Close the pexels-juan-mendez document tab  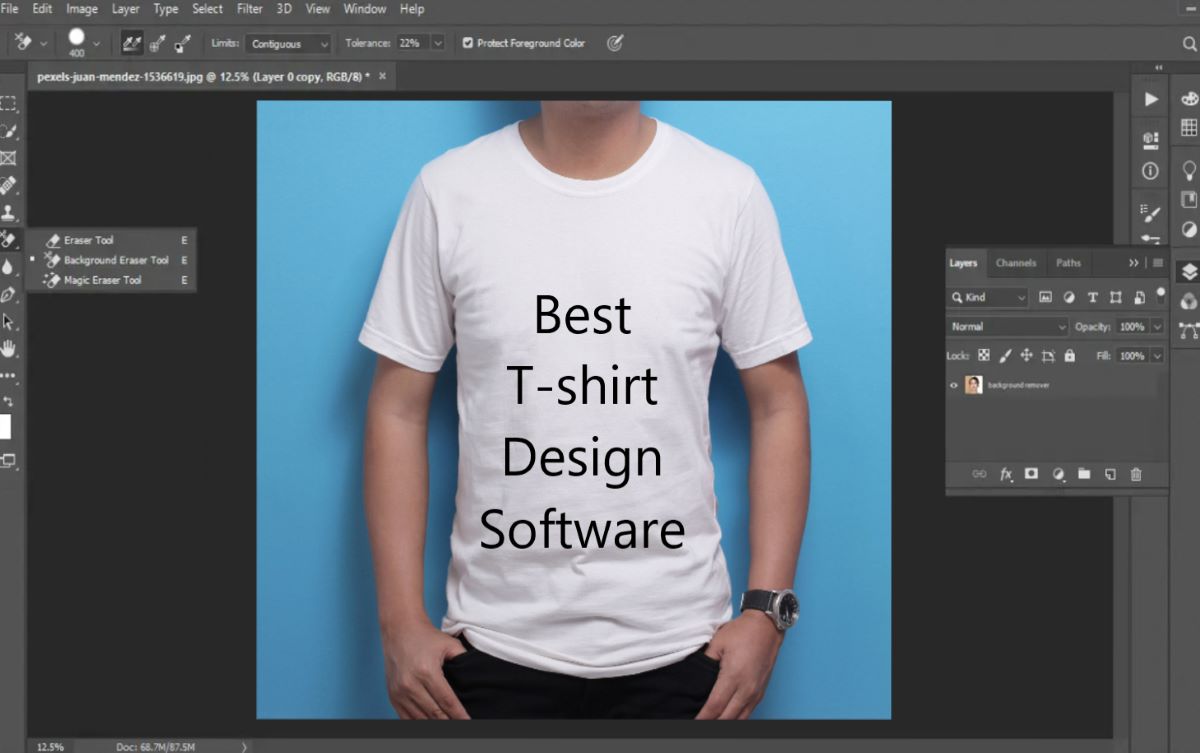[x=382, y=76]
